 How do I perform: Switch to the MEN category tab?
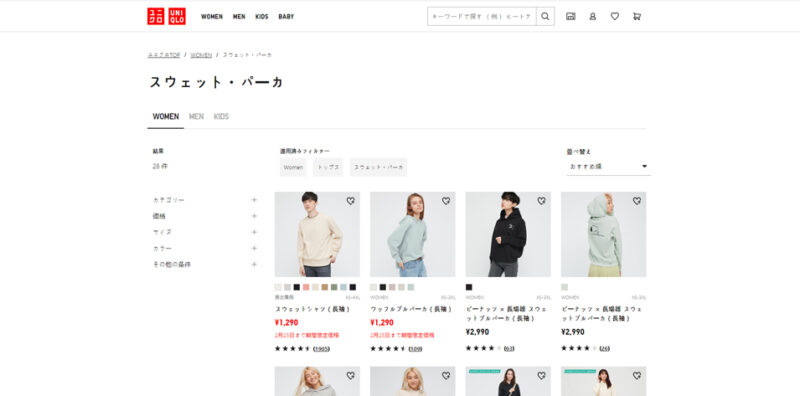pyautogui.click(x=196, y=117)
